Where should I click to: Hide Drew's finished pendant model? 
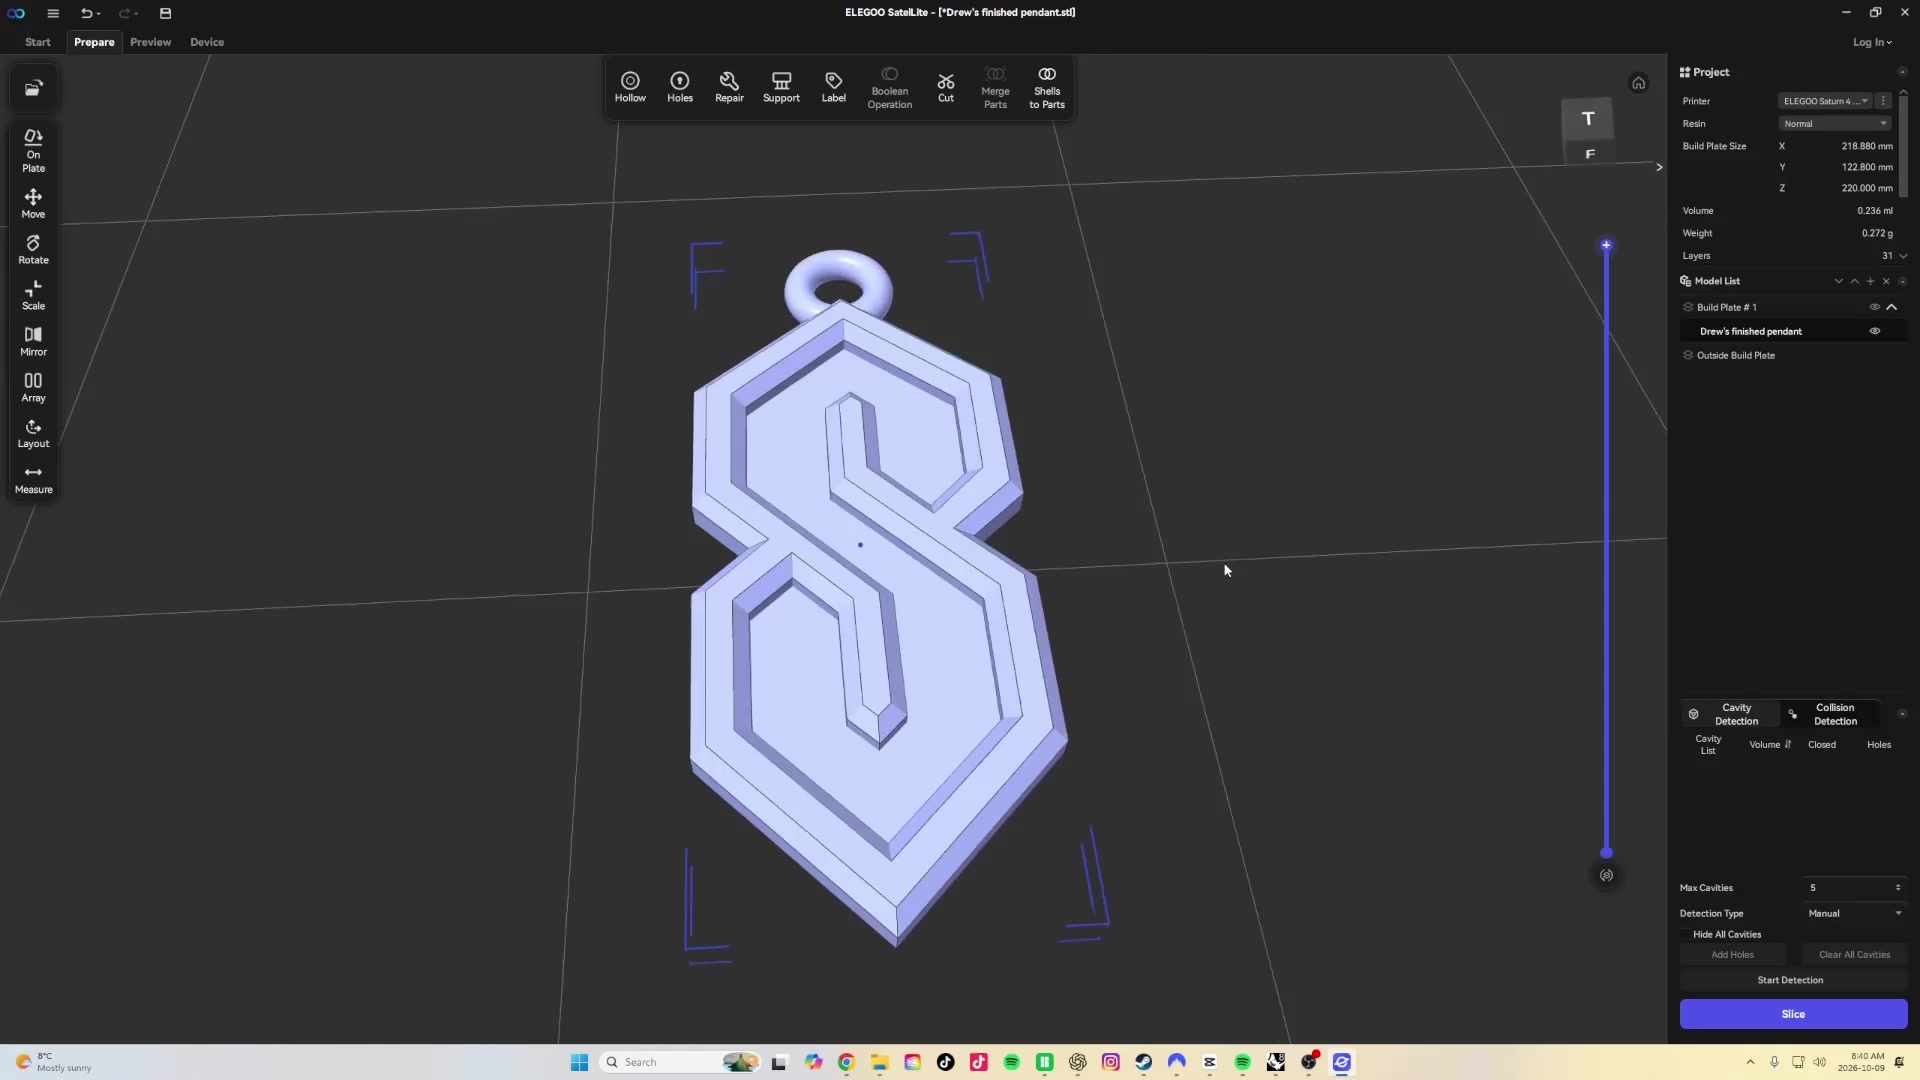click(x=1875, y=331)
